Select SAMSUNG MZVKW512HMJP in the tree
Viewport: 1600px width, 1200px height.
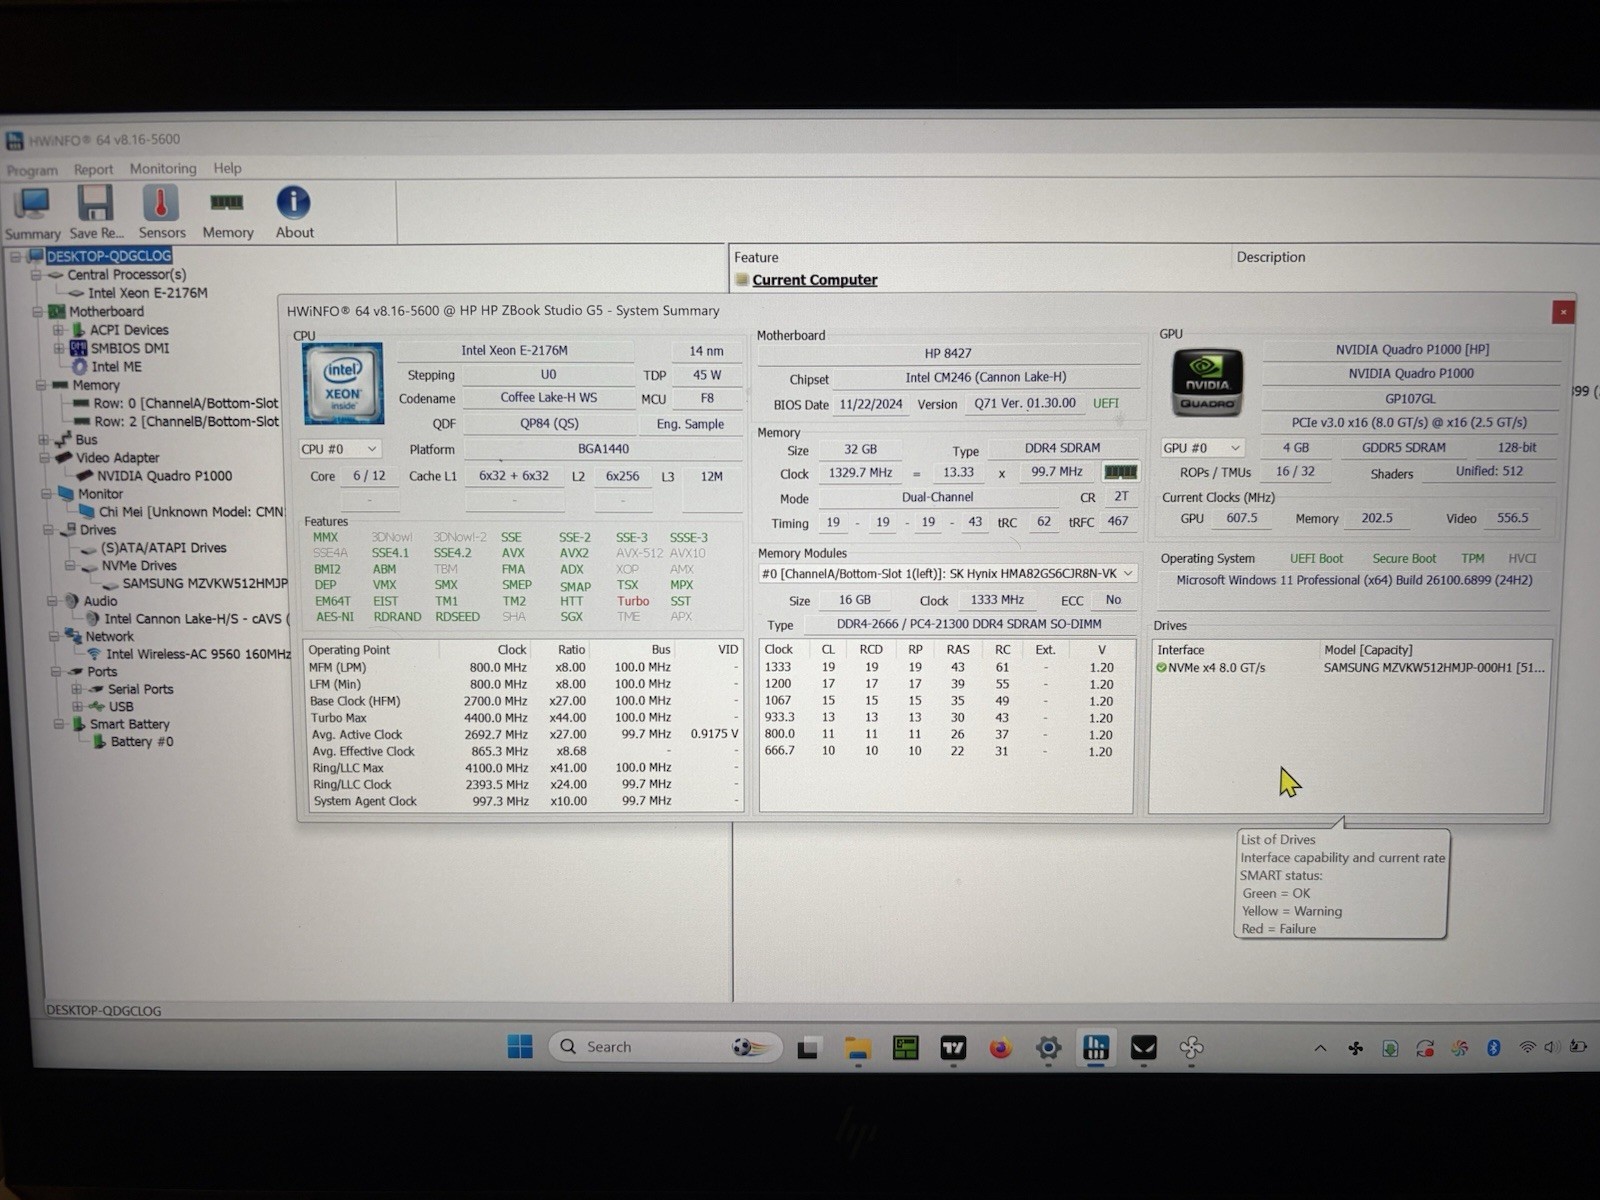[x=204, y=583]
